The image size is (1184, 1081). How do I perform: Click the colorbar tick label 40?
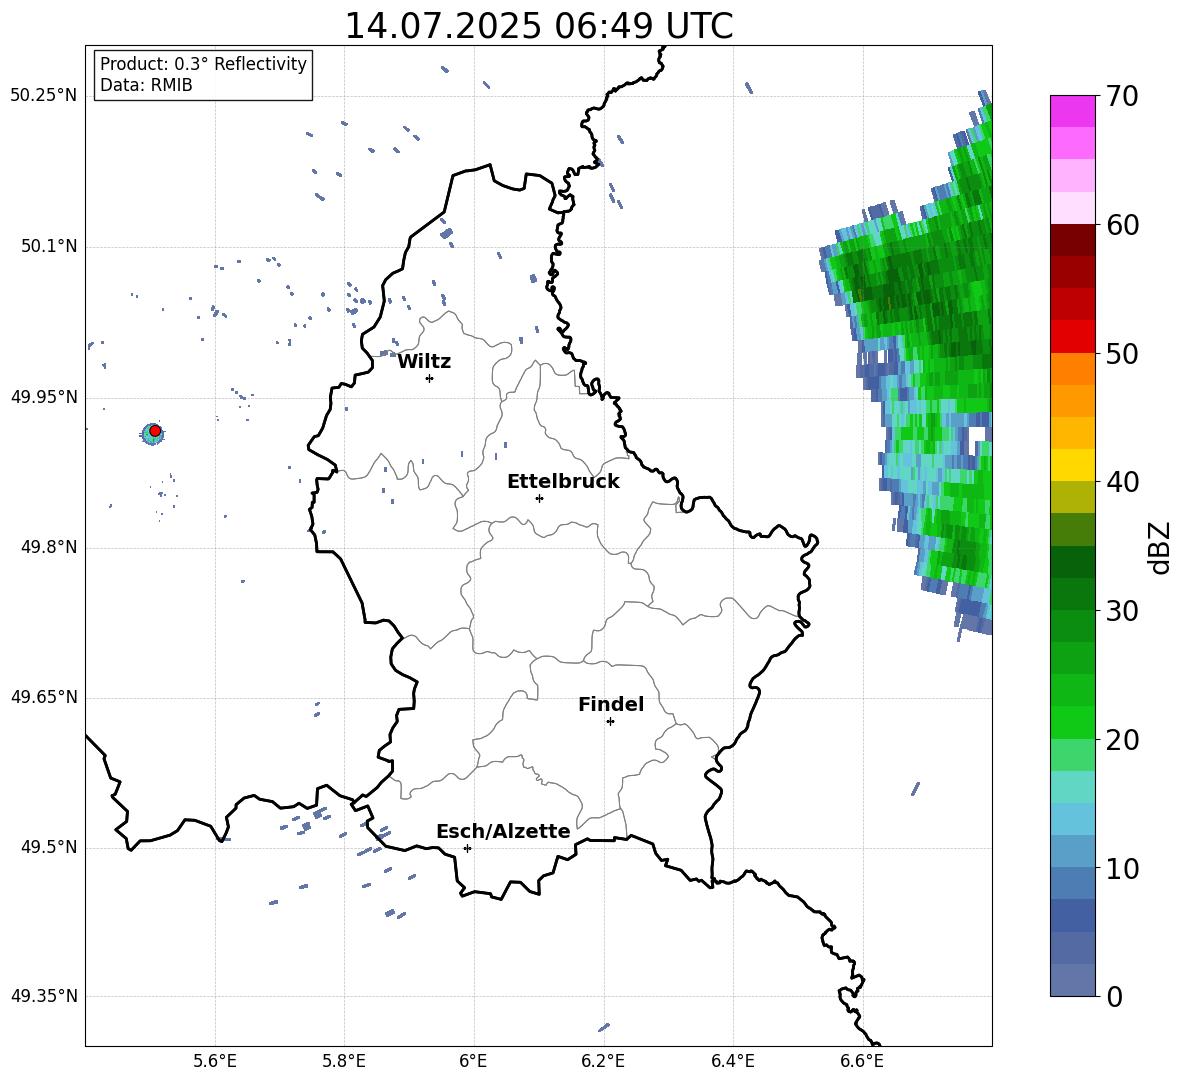pos(1122,482)
